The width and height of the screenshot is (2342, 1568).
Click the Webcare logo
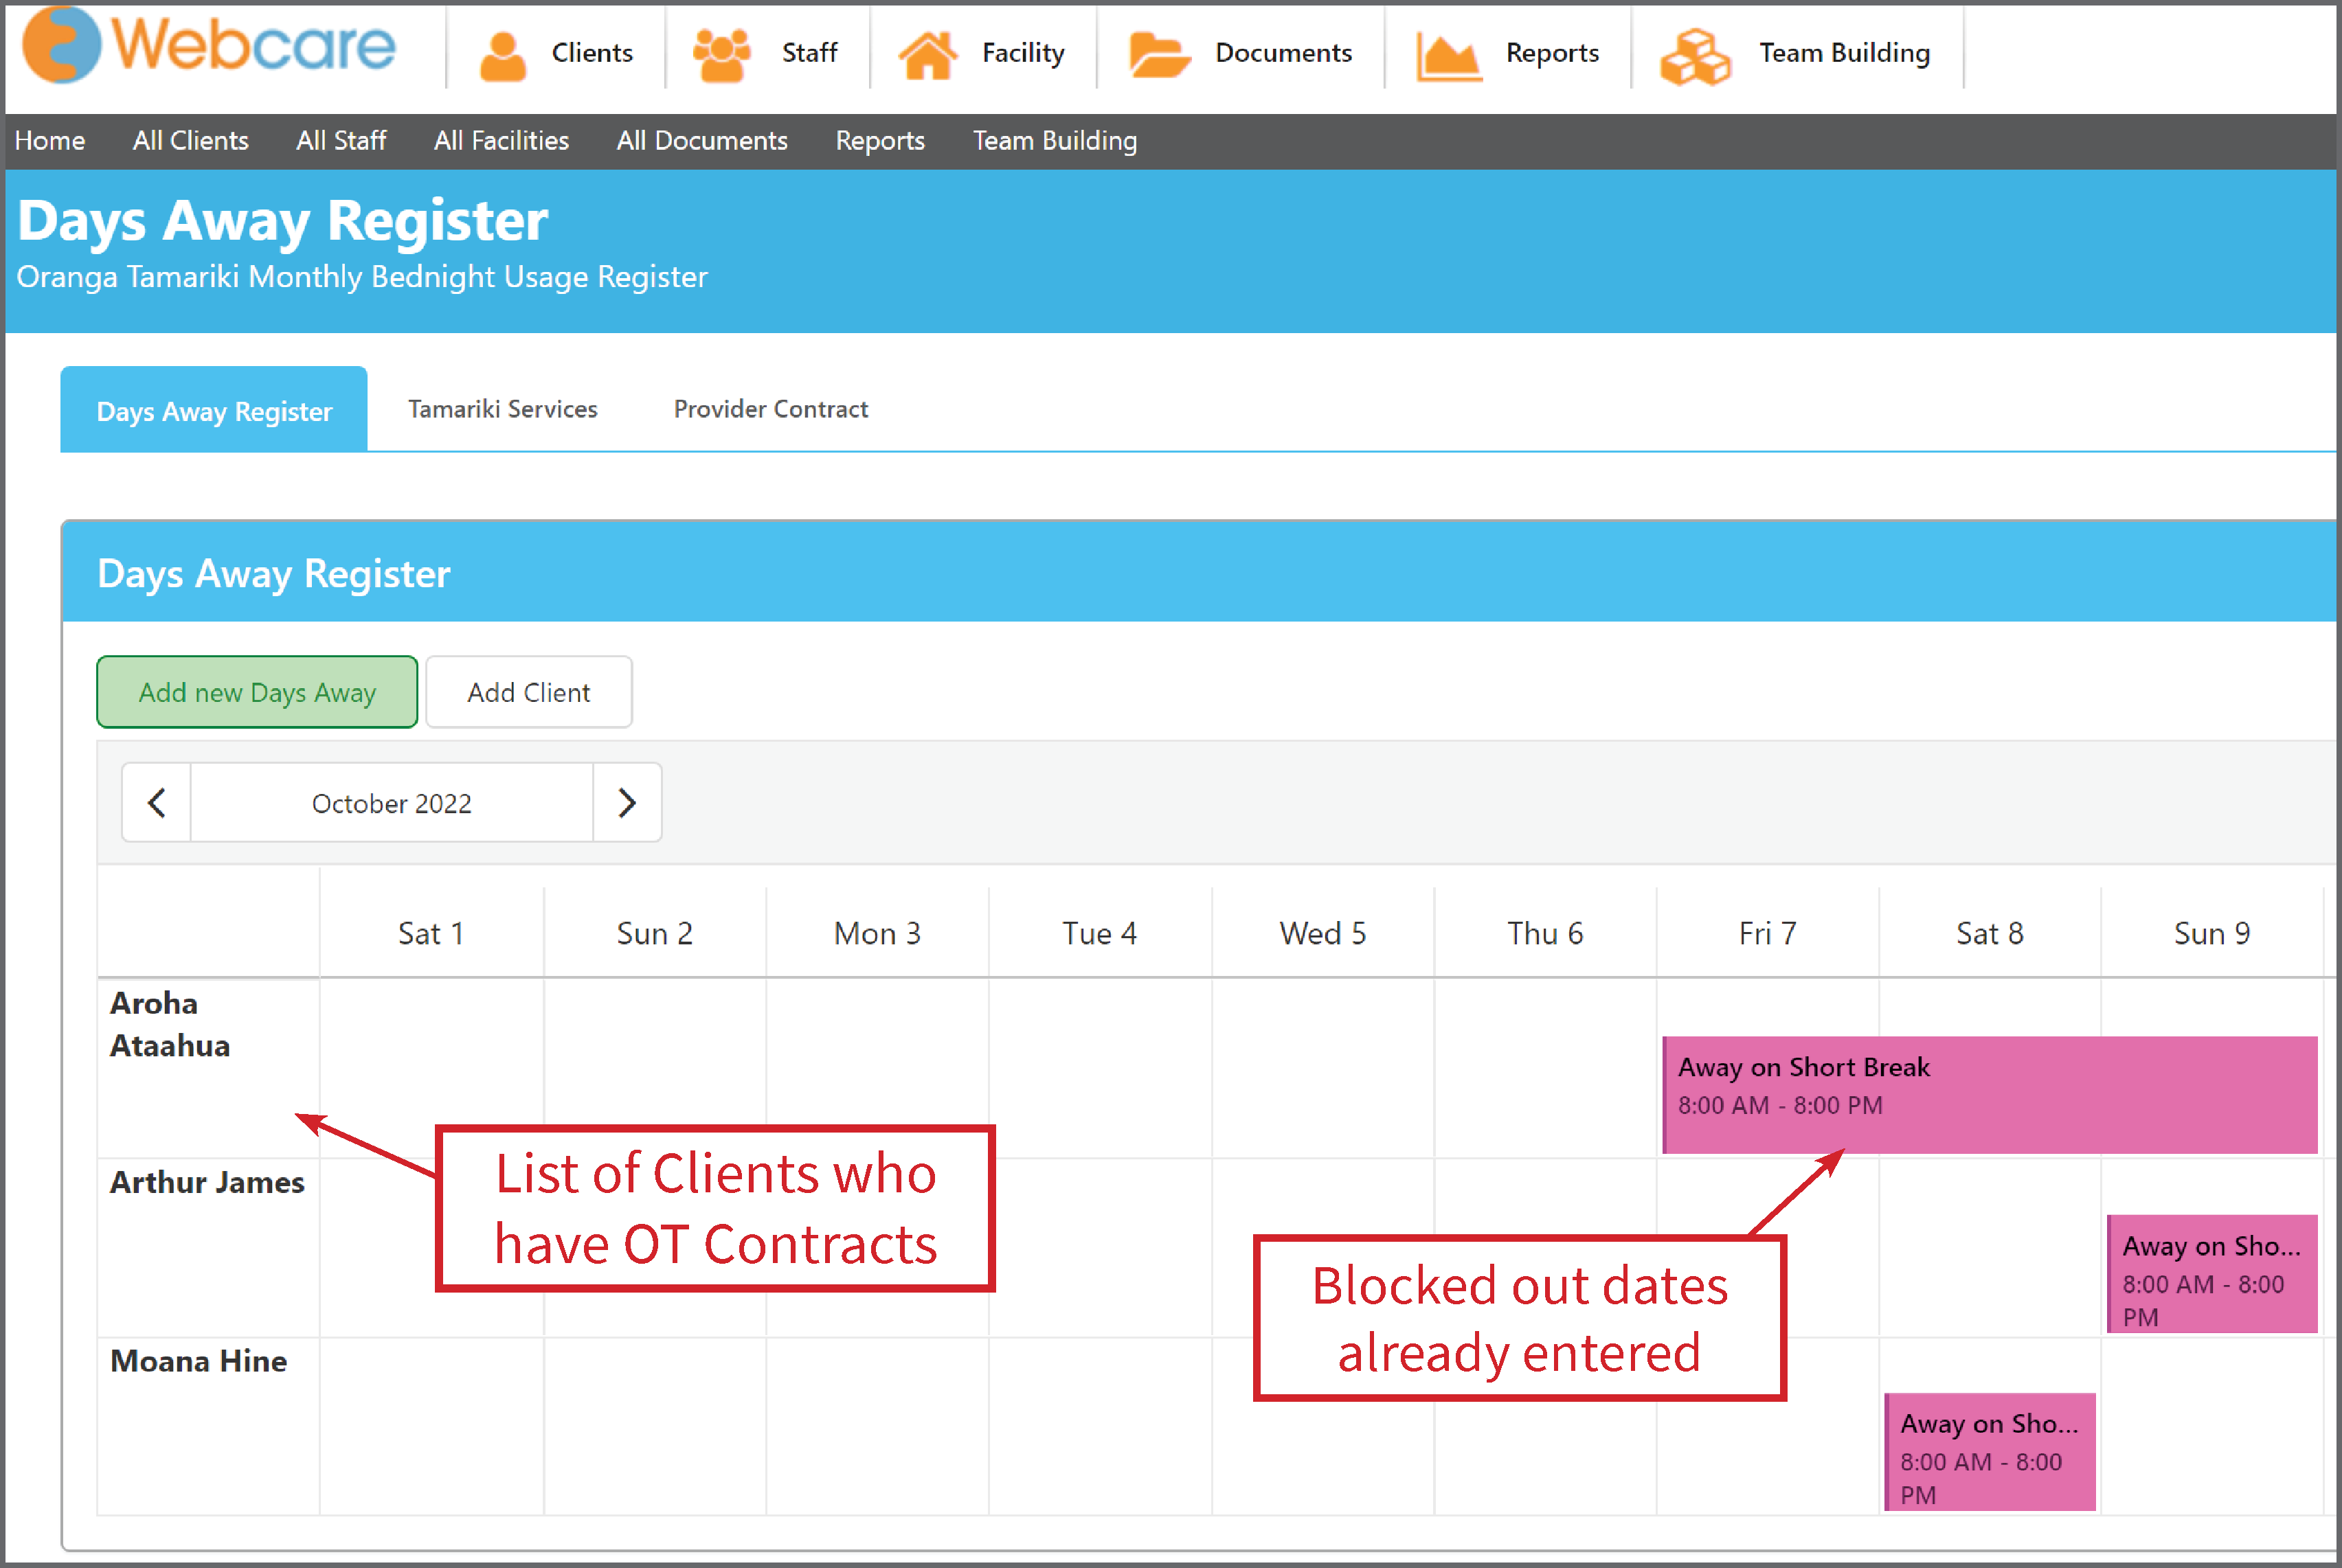tap(209, 46)
